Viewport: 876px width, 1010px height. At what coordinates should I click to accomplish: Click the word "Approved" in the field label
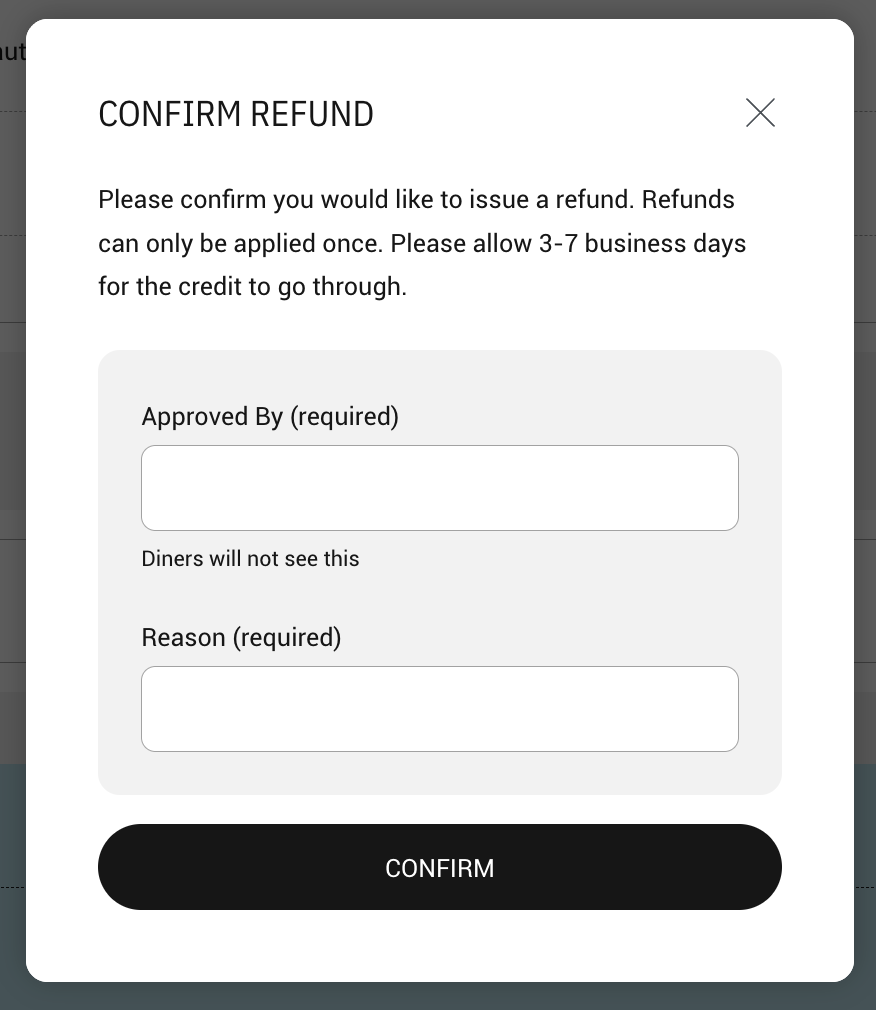(196, 416)
